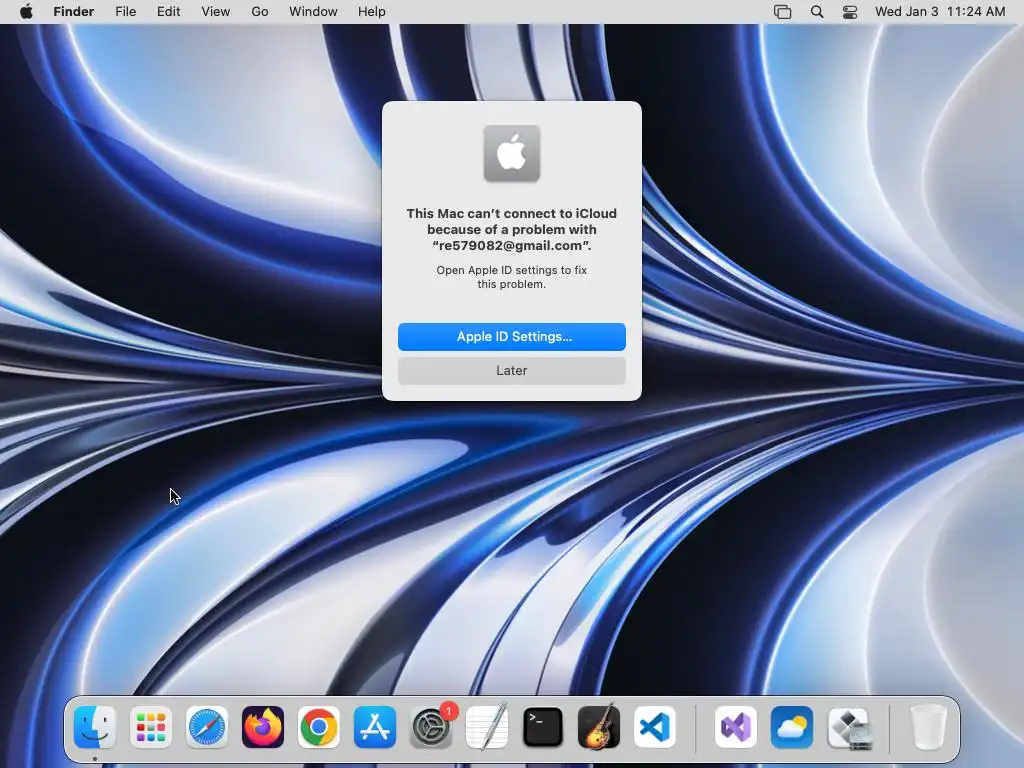
Task: Launch Visual Studio (purple icon)
Action: 736,727
